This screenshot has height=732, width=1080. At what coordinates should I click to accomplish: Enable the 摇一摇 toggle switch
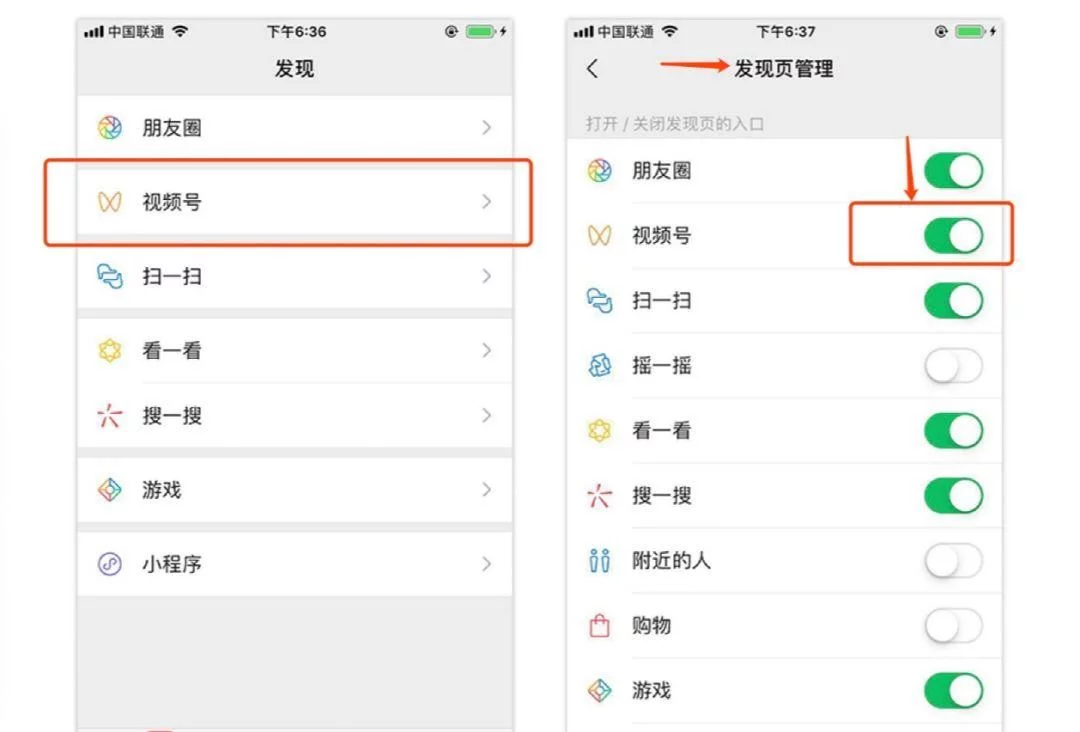pyautogui.click(x=953, y=365)
